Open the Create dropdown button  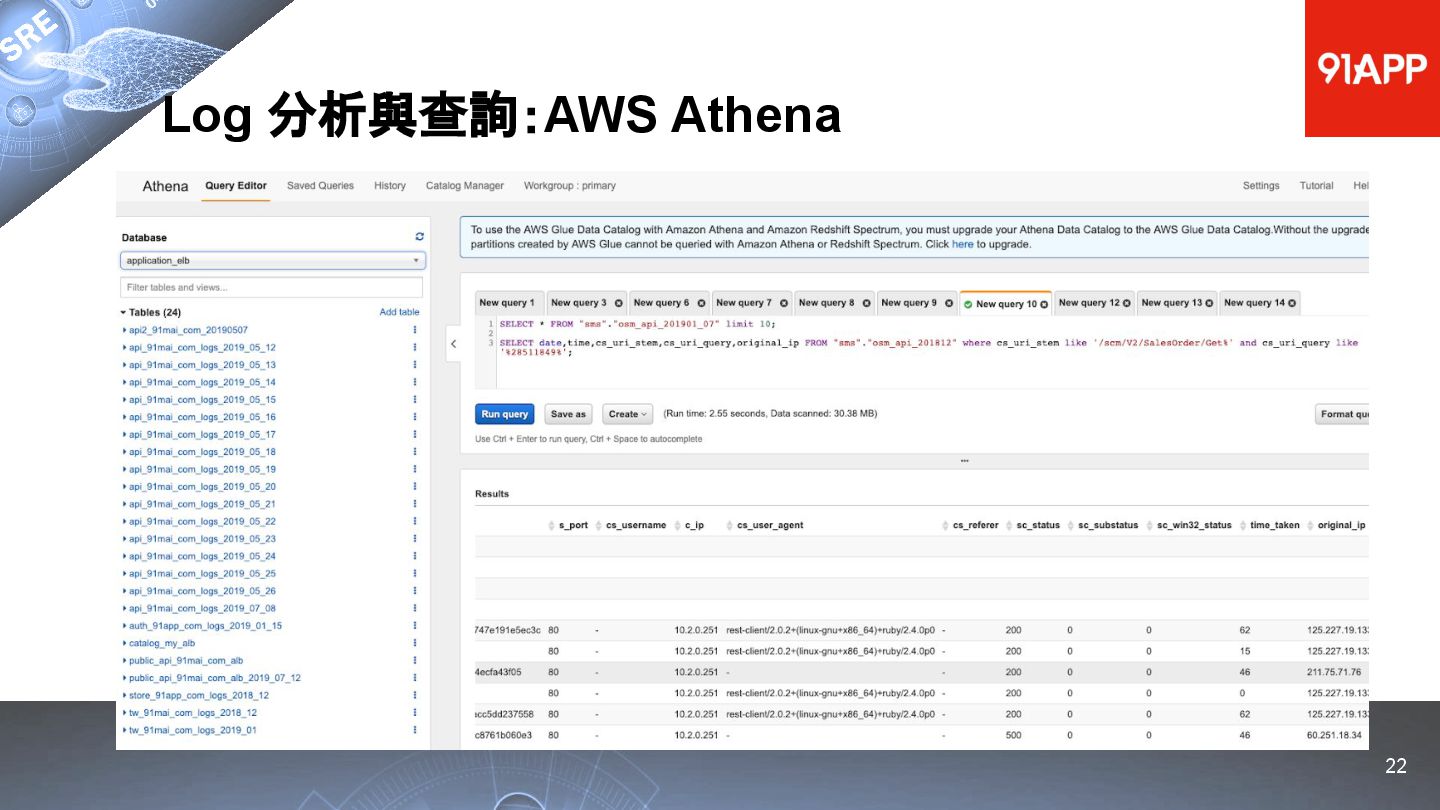(627, 414)
